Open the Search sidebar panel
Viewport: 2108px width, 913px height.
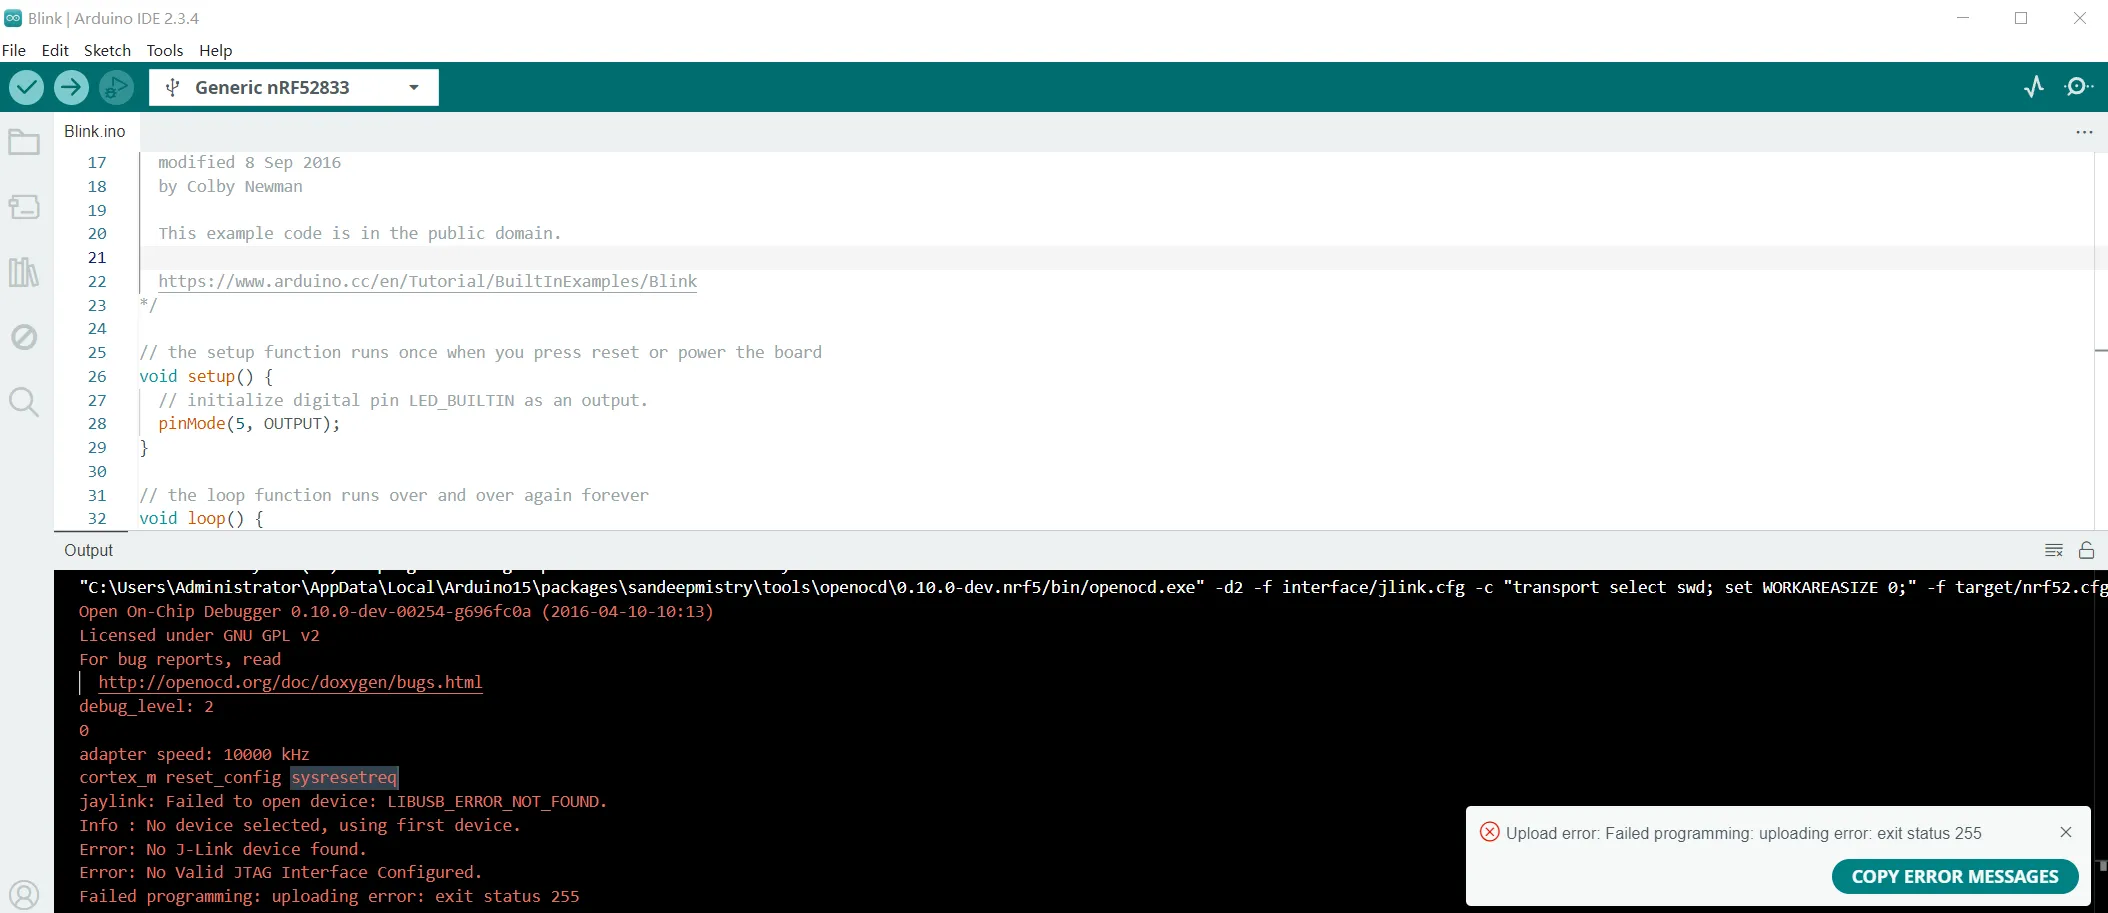24,402
